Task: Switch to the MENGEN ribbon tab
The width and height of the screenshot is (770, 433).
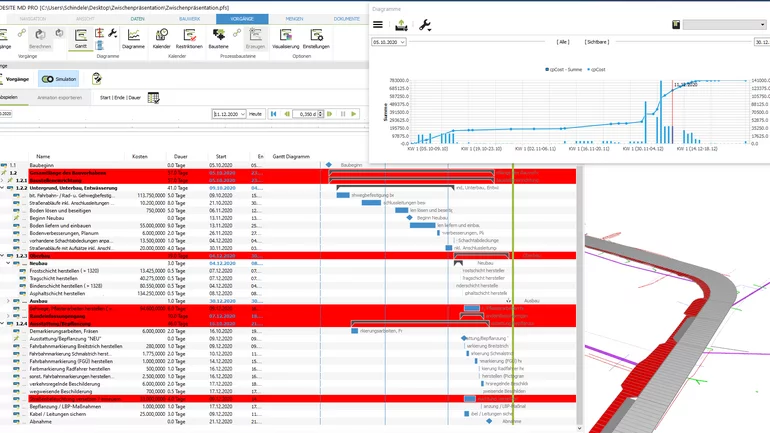Action: pyautogui.click(x=294, y=19)
